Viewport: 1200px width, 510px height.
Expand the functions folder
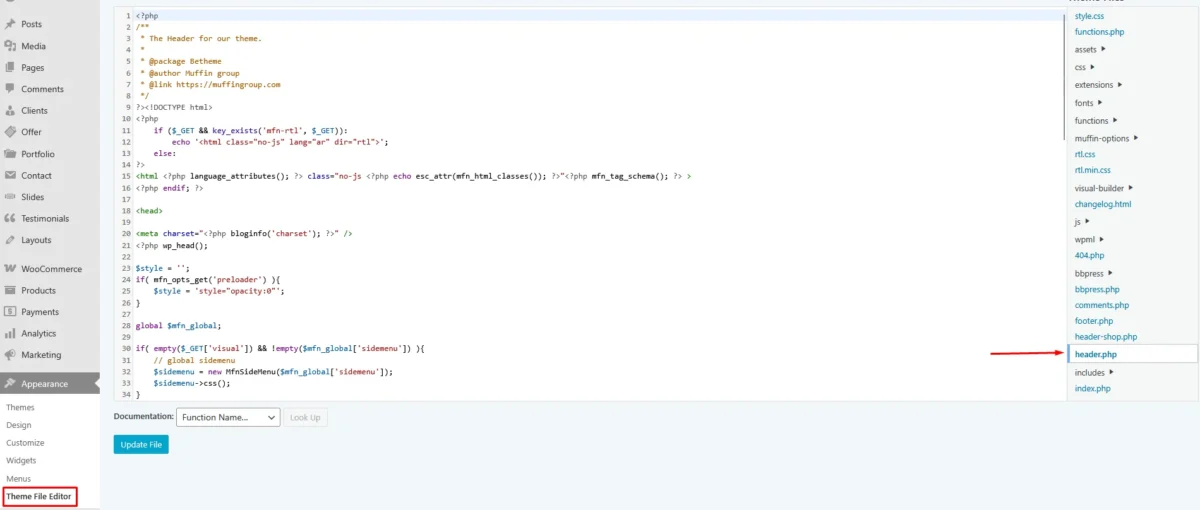tap(1095, 121)
